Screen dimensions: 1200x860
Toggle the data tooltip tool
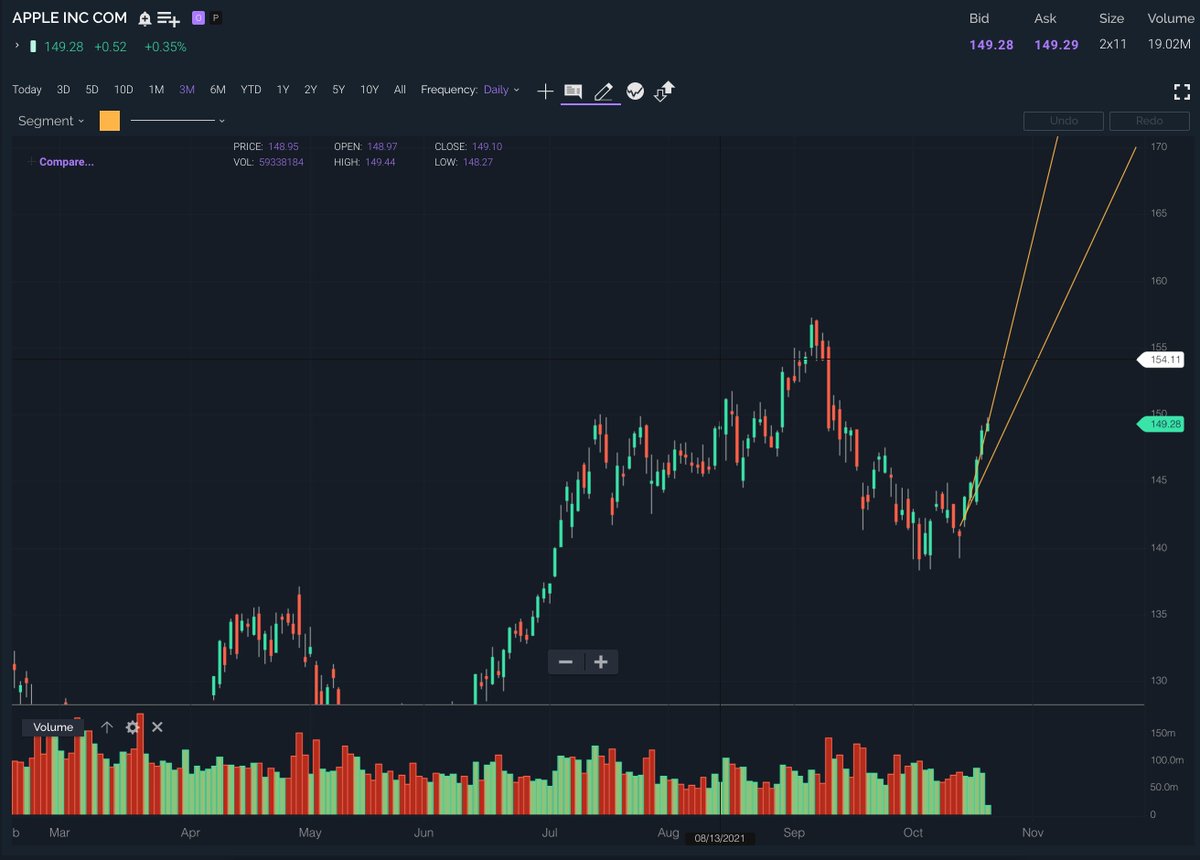point(573,91)
